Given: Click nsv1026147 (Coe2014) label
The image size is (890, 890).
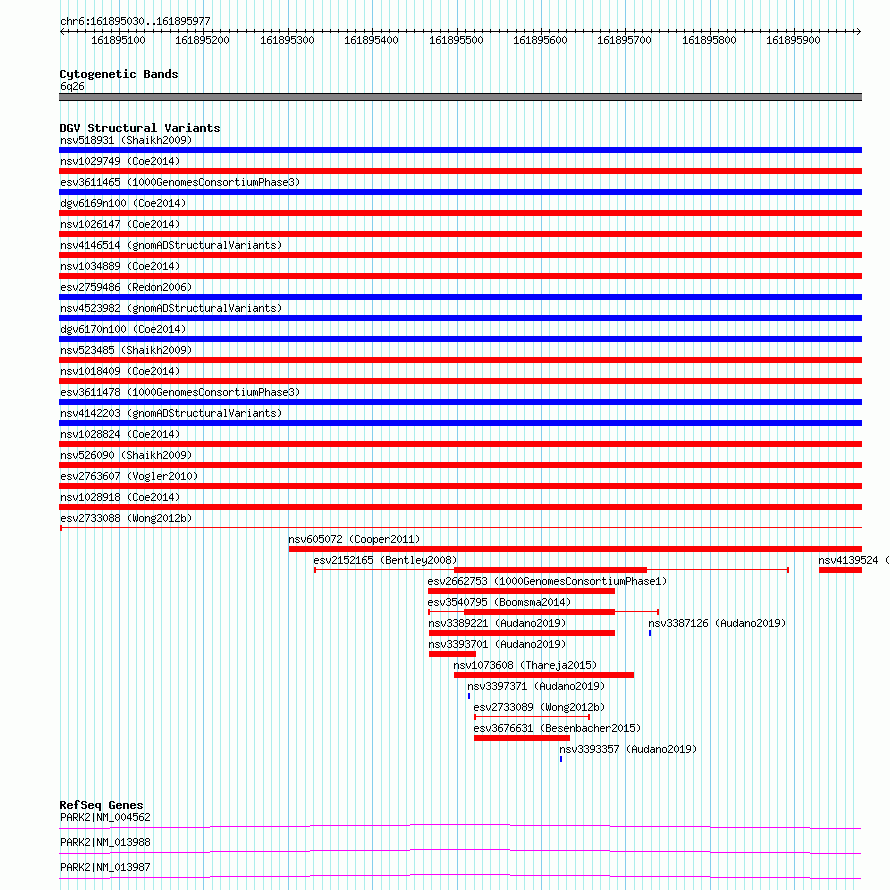Looking at the screenshot, I should 120,224.
